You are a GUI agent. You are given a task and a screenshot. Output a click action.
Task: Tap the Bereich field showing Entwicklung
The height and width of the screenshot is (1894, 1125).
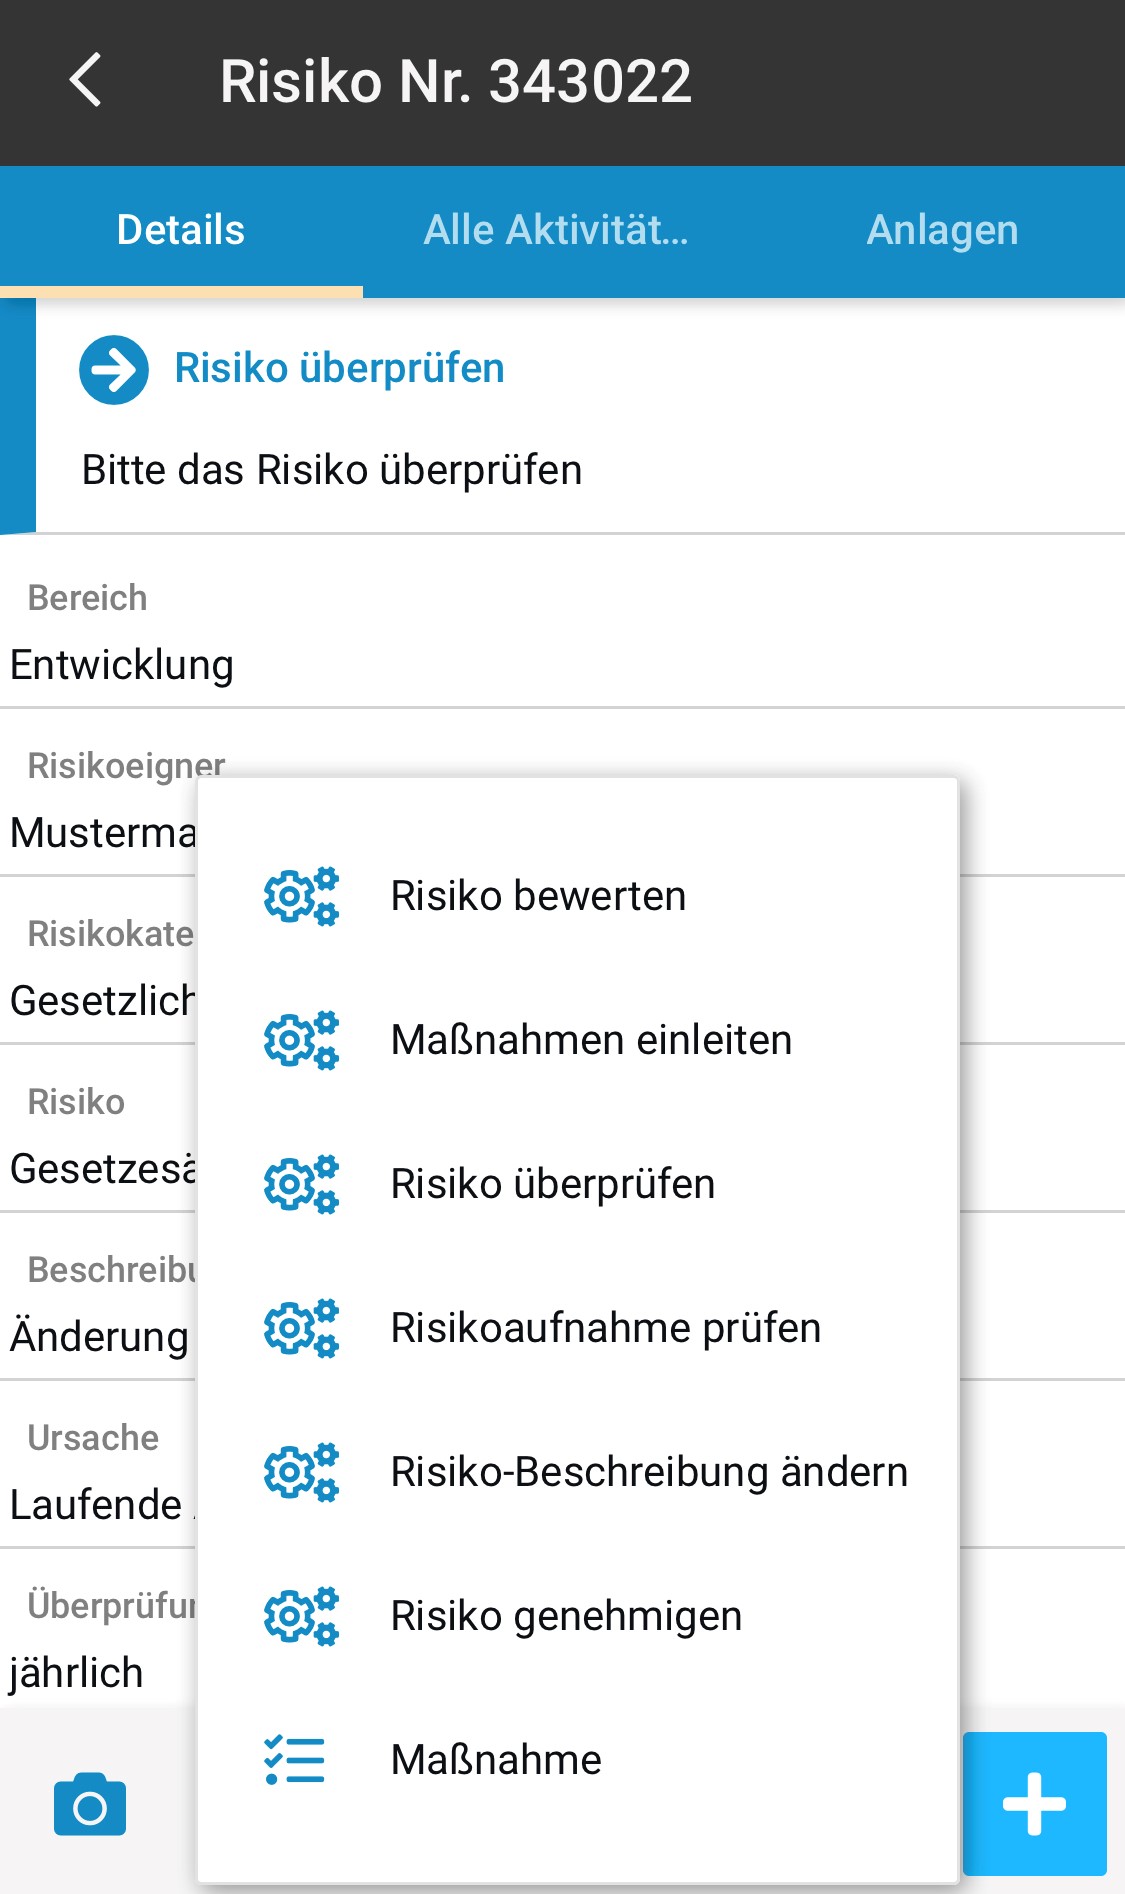(122, 665)
